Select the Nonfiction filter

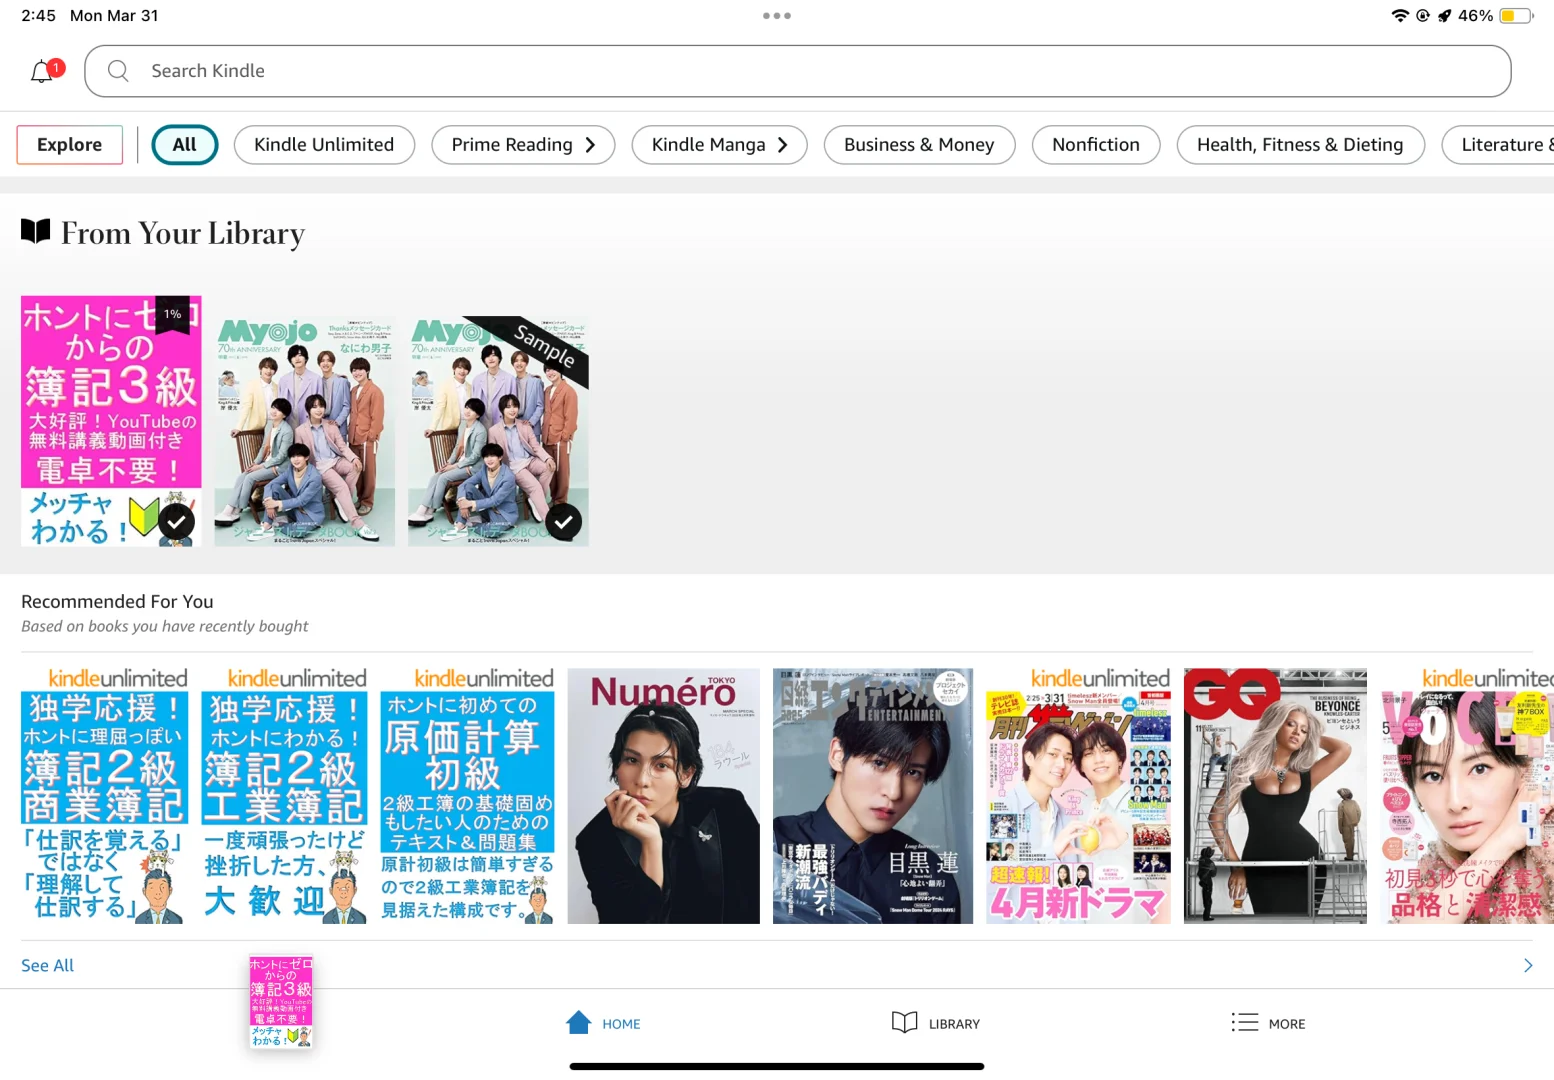(1096, 145)
